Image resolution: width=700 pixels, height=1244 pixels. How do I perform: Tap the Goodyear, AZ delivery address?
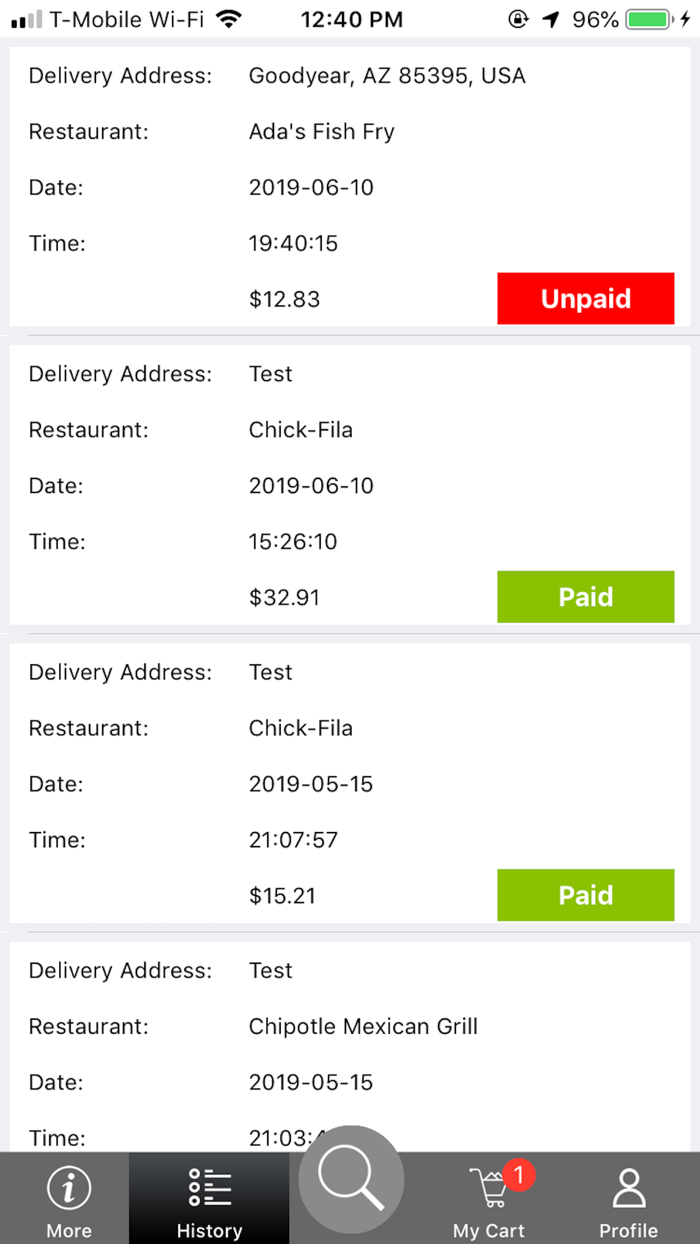point(388,75)
